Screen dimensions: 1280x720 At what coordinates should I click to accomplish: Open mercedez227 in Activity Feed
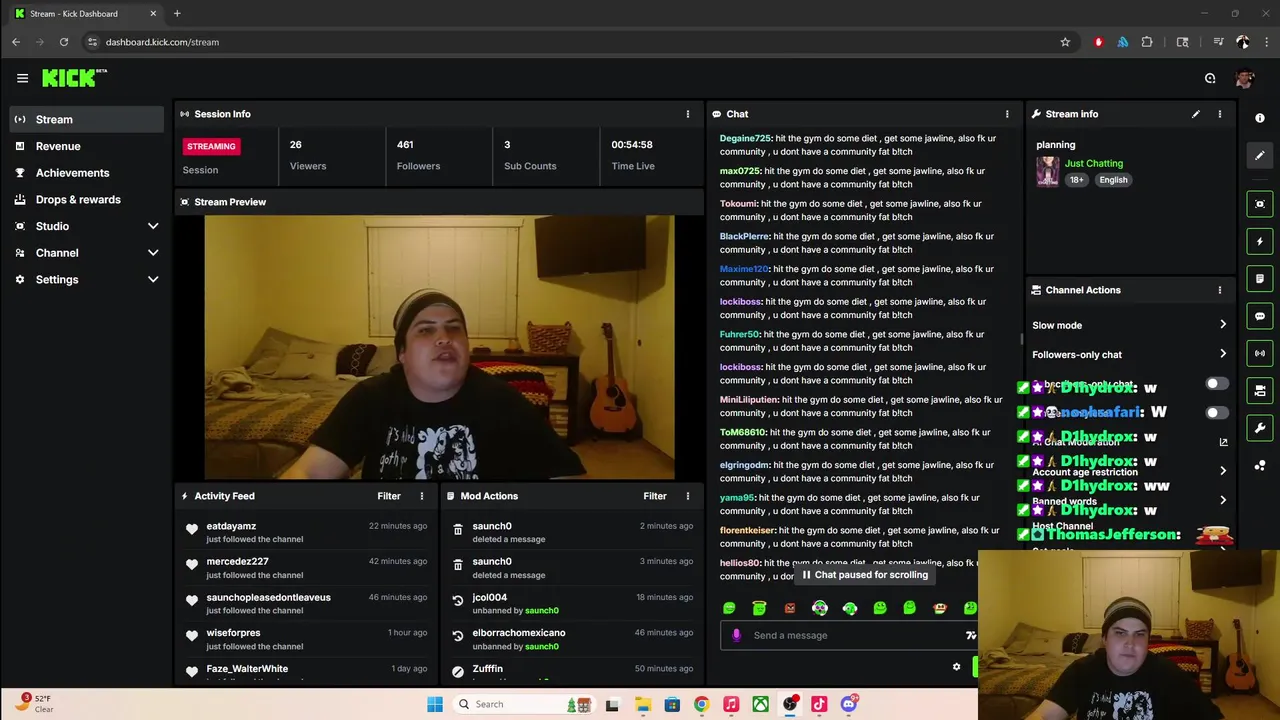click(x=237, y=562)
